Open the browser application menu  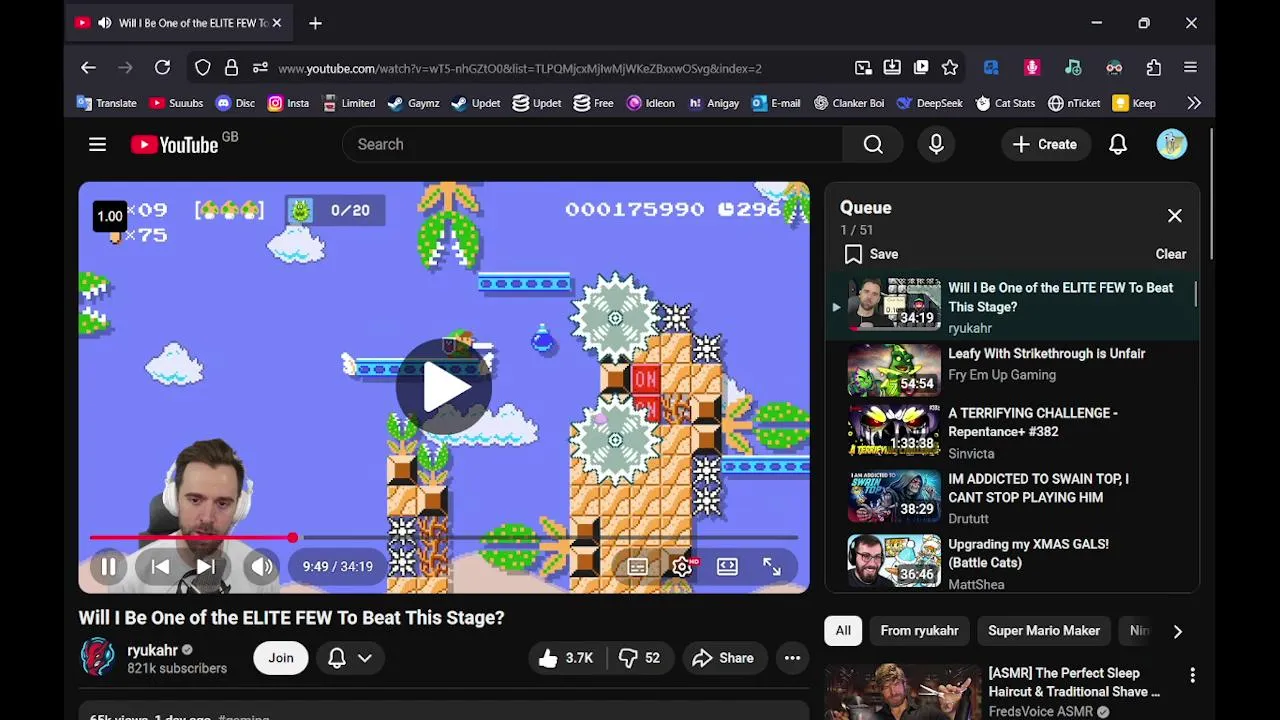pos(1190,68)
